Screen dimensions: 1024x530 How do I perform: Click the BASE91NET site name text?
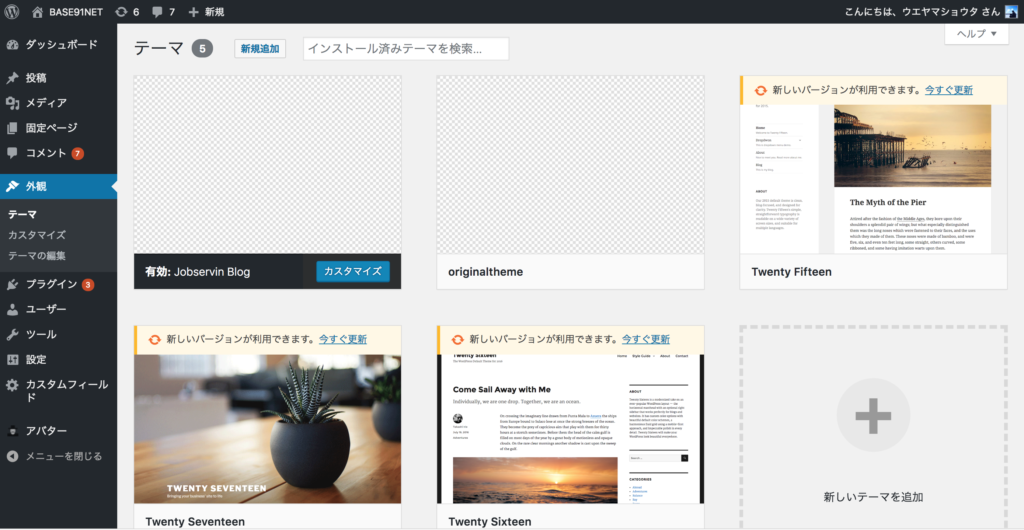(x=76, y=12)
